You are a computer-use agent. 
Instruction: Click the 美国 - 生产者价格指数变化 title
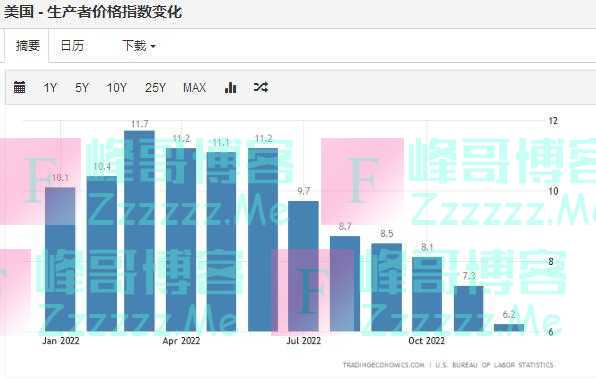(x=93, y=12)
